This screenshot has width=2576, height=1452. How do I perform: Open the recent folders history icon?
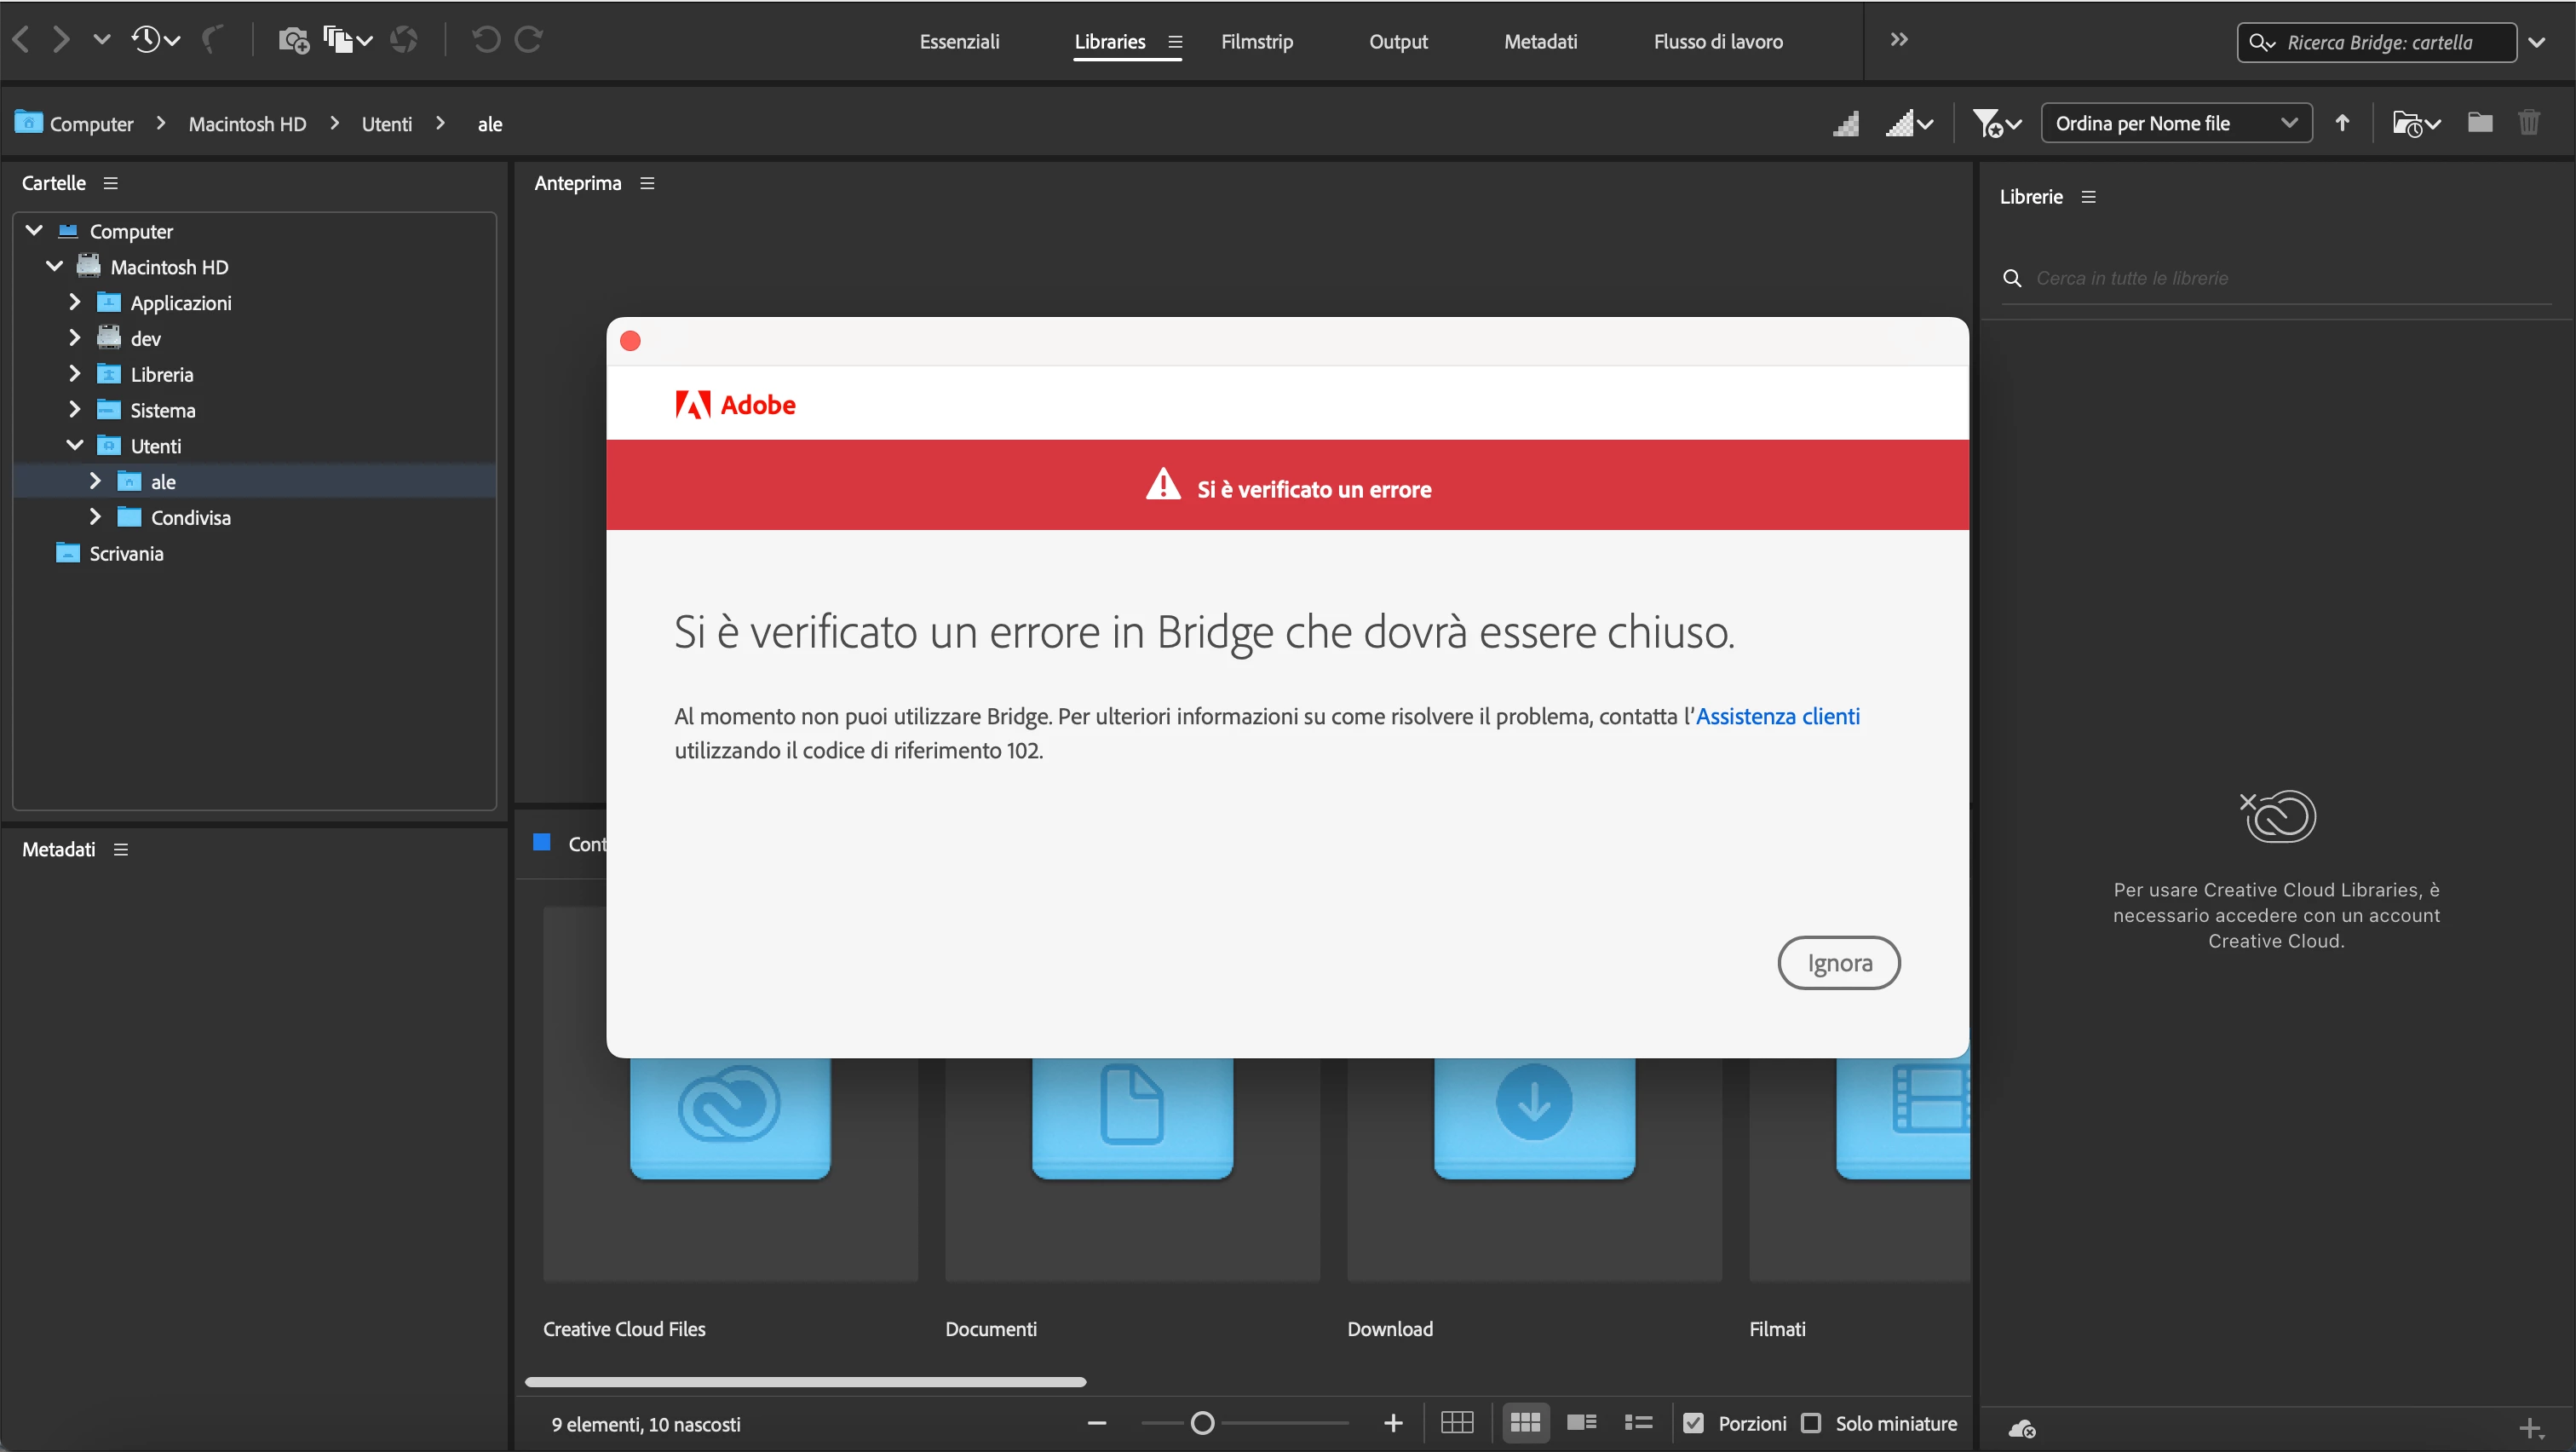point(147,40)
